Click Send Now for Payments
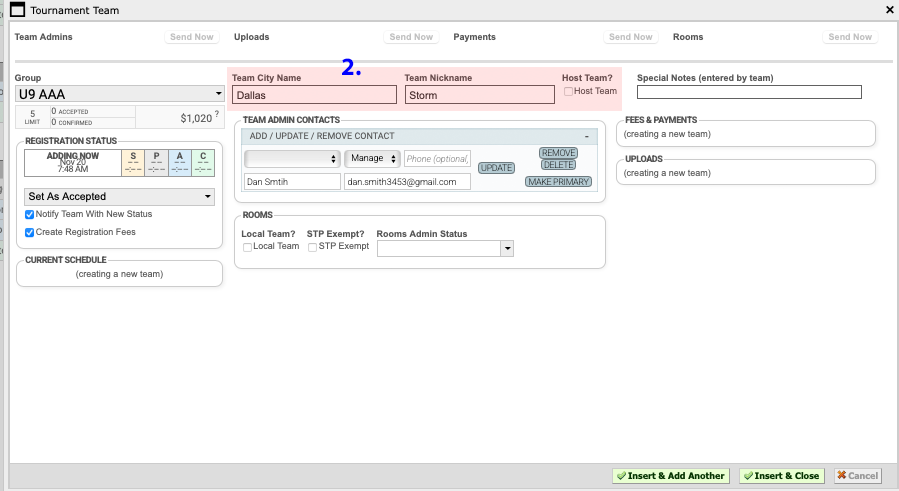The width and height of the screenshot is (899, 491). click(x=631, y=37)
